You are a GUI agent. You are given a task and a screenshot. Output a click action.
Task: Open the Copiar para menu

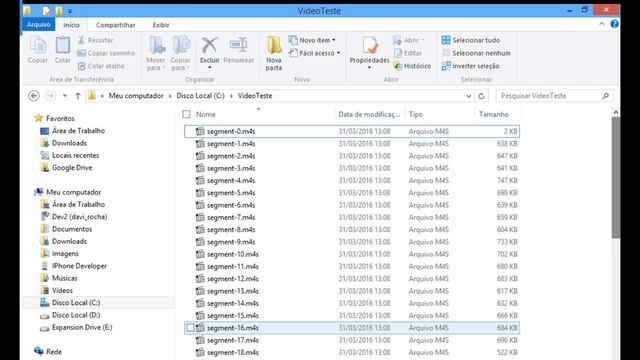(x=180, y=53)
